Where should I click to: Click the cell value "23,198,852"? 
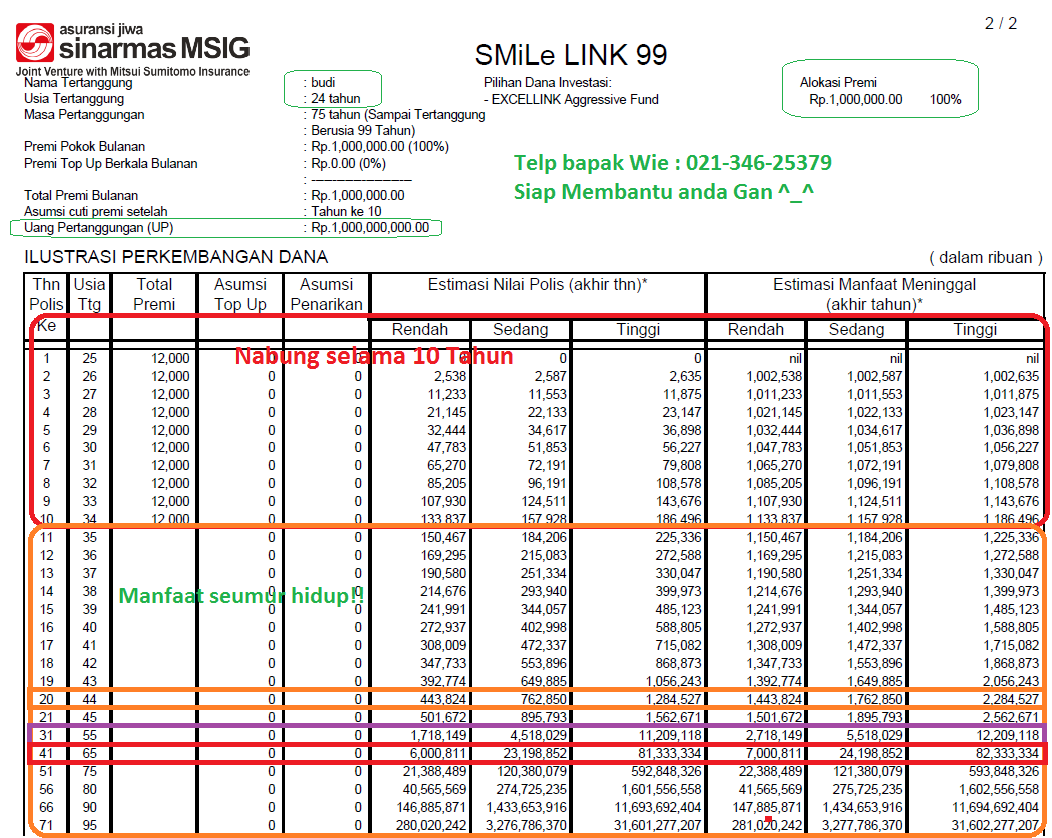click(x=535, y=753)
